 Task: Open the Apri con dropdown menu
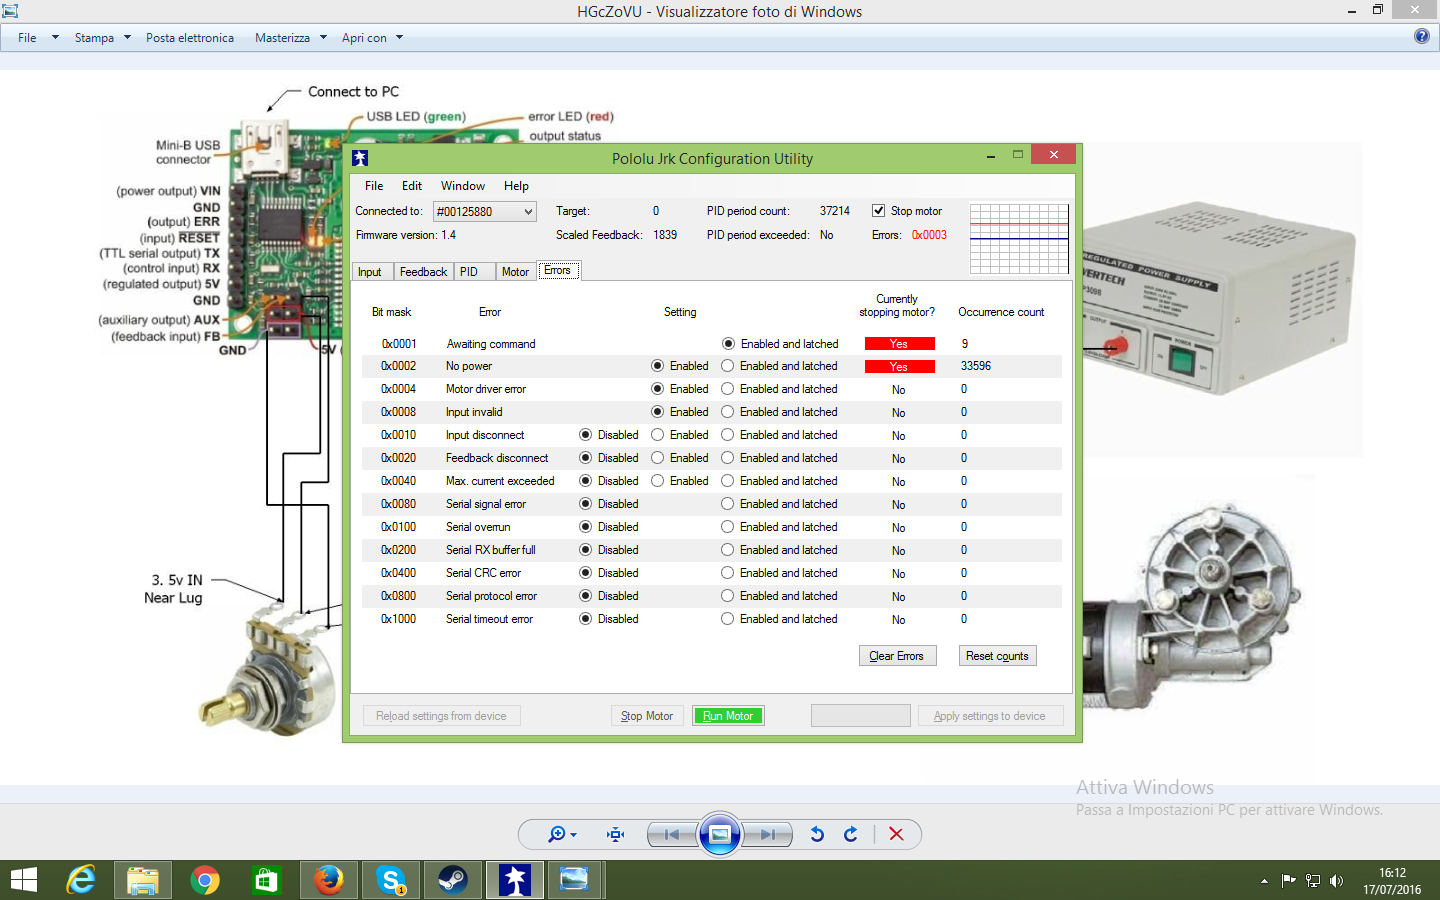tap(372, 38)
